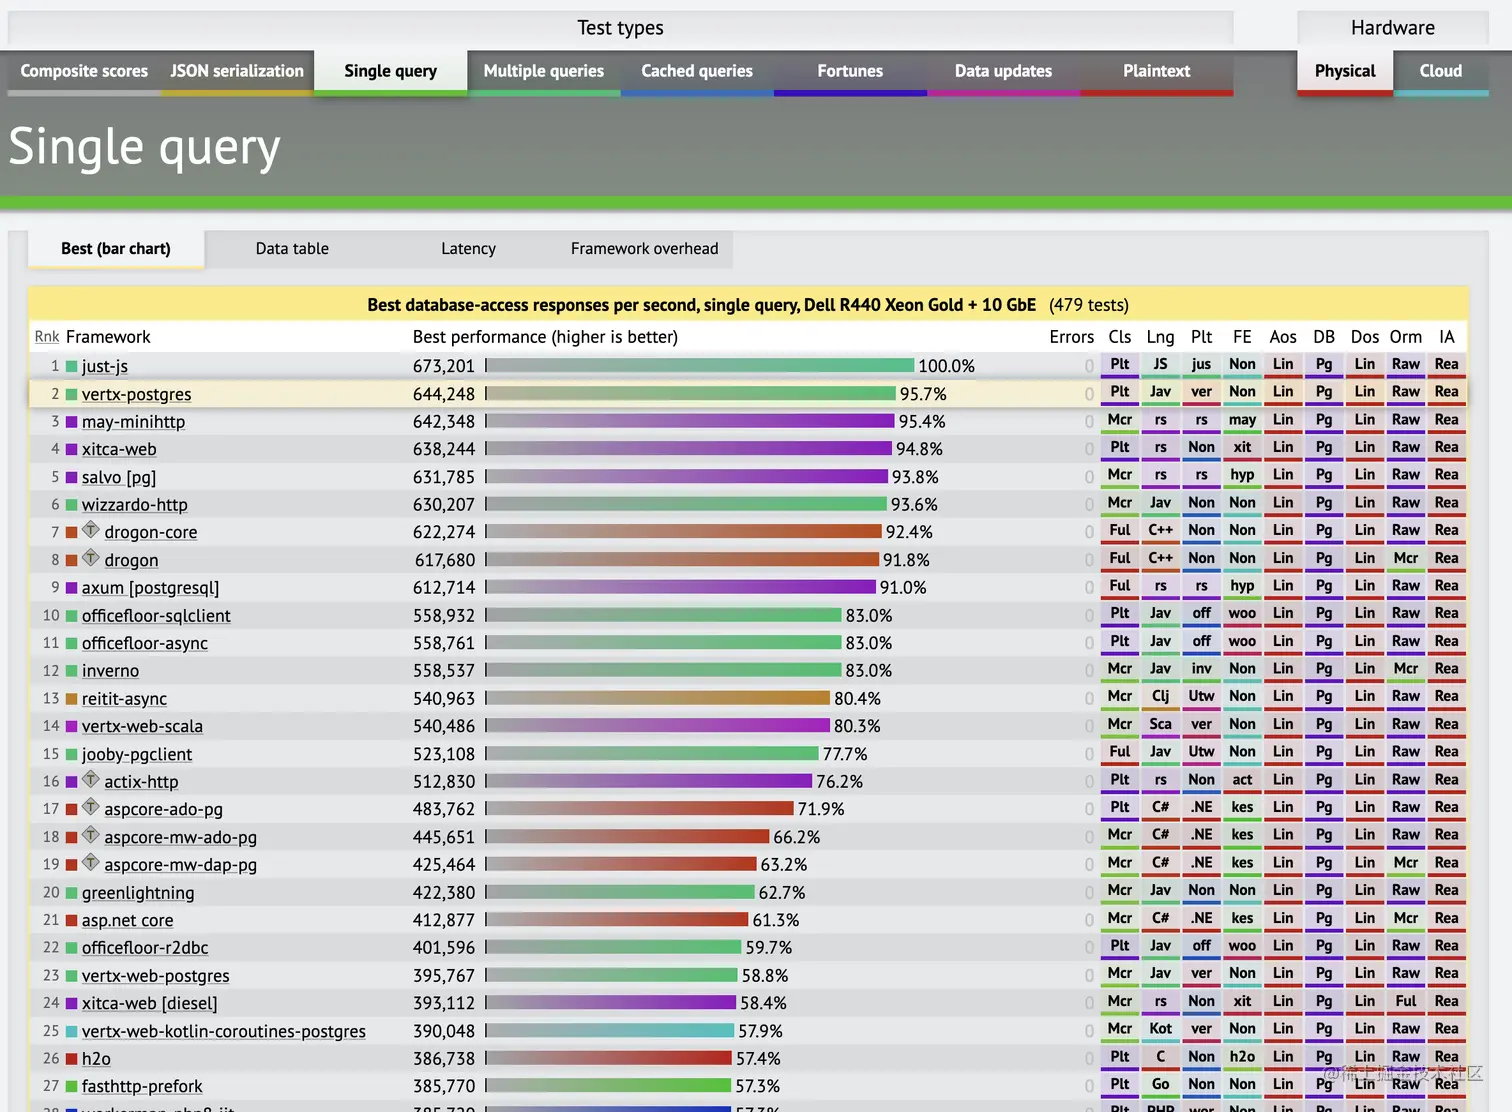Open the officefloor-r2dbc link
This screenshot has width=1512, height=1112.
[145, 948]
